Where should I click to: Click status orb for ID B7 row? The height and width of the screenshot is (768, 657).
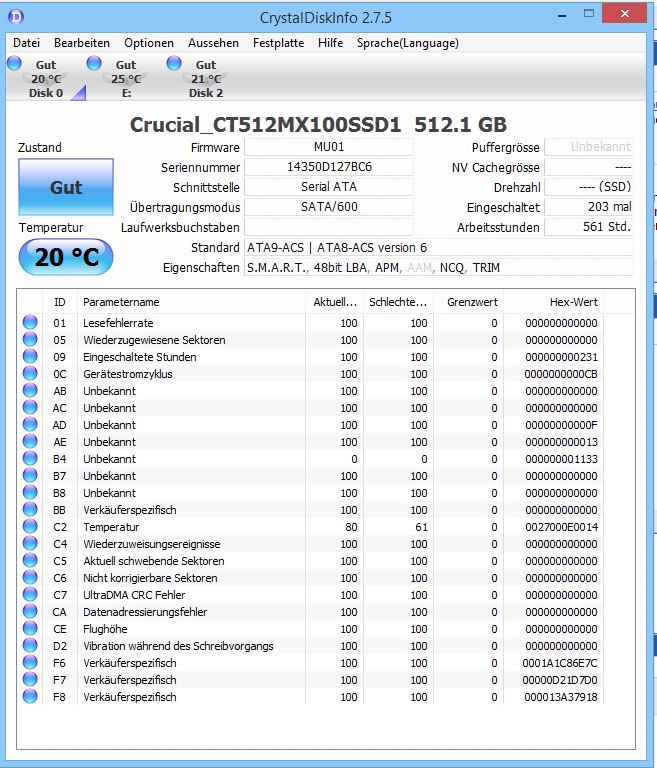[30, 475]
